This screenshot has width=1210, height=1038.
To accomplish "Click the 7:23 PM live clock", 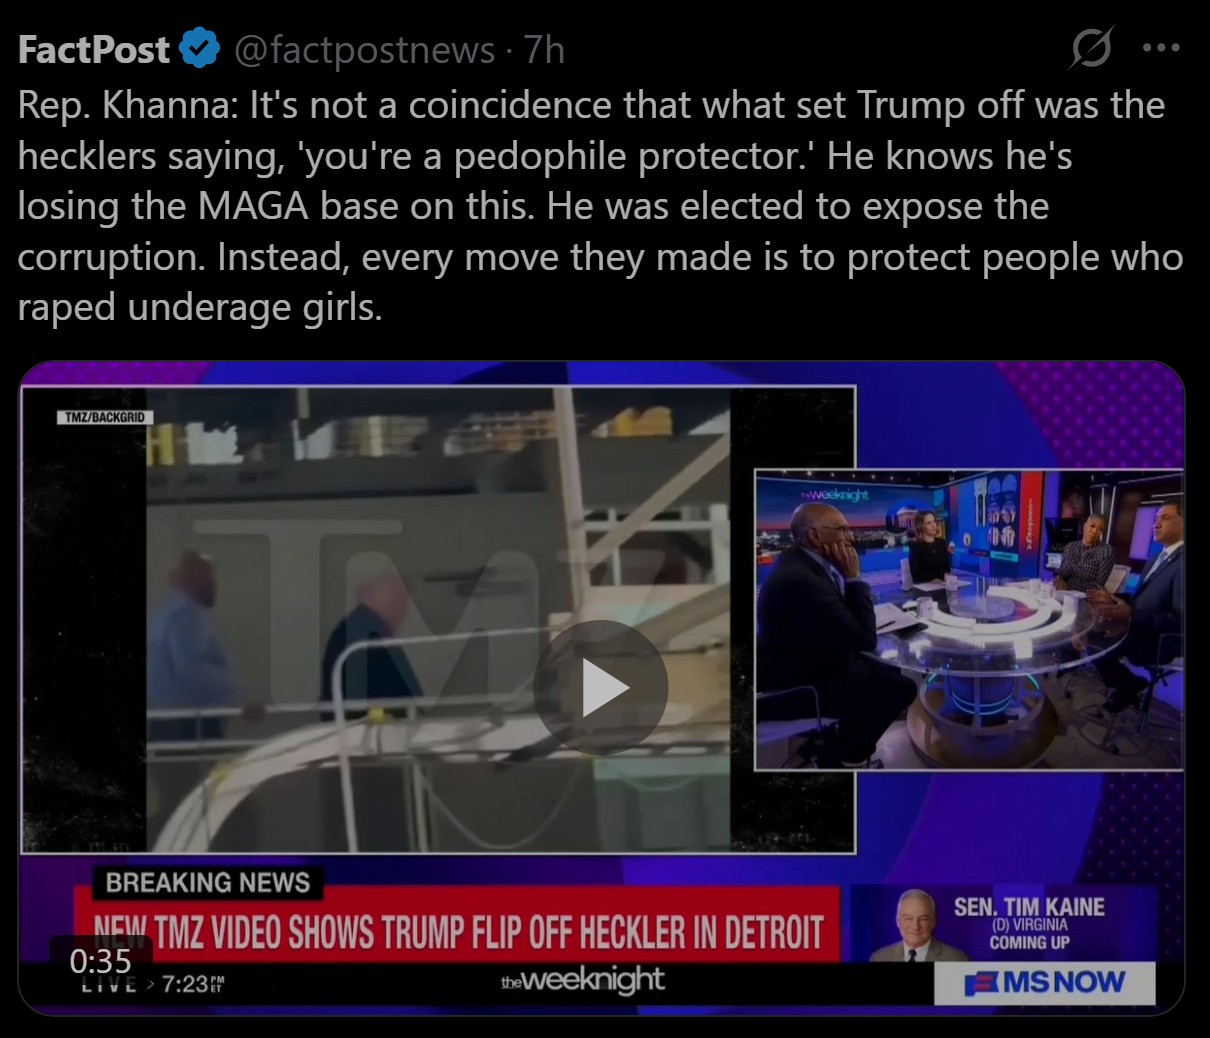I will pyautogui.click(x=193, y=984).
